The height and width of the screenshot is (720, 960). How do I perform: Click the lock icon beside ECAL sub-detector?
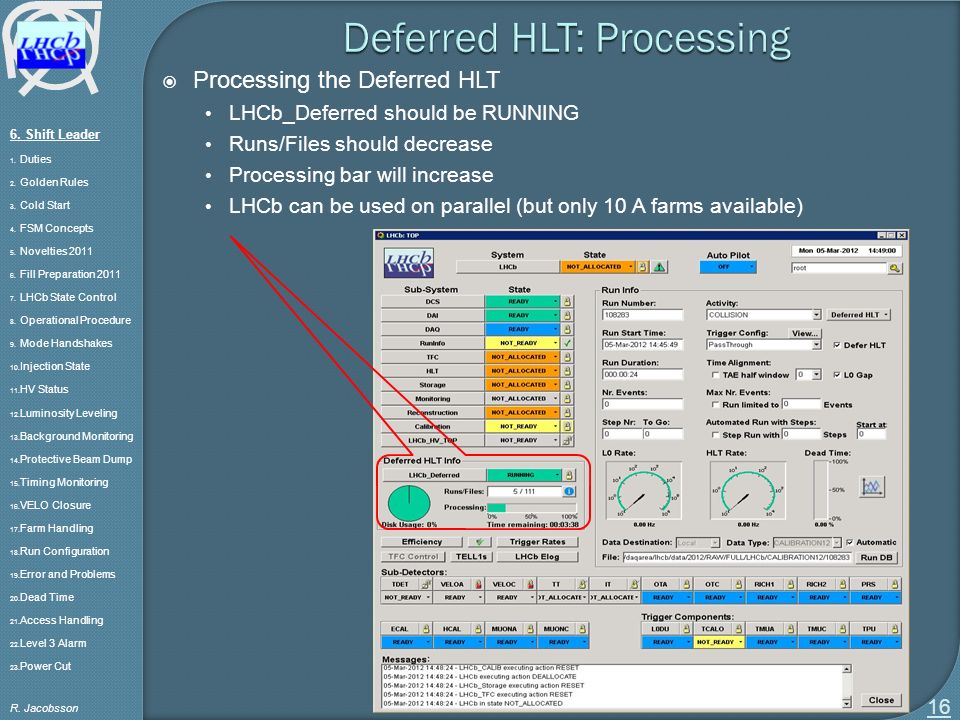[x=427, y=629]
